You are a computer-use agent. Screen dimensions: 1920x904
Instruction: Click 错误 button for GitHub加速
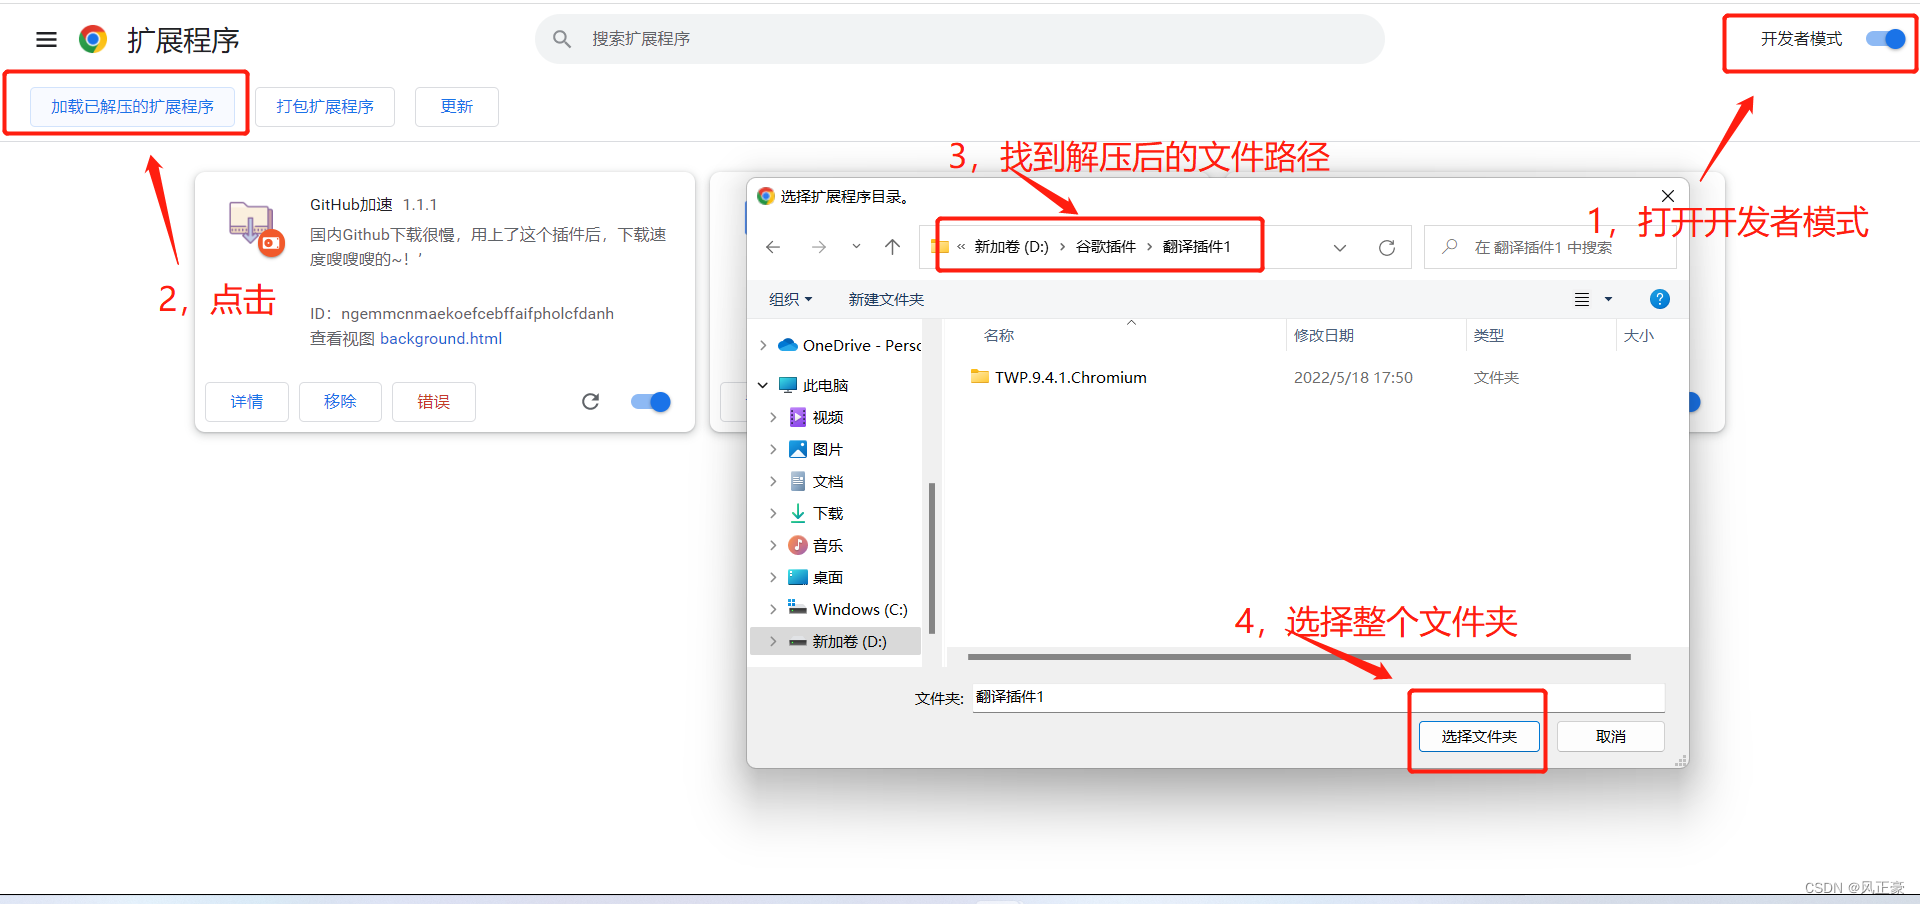click(433, 401)
